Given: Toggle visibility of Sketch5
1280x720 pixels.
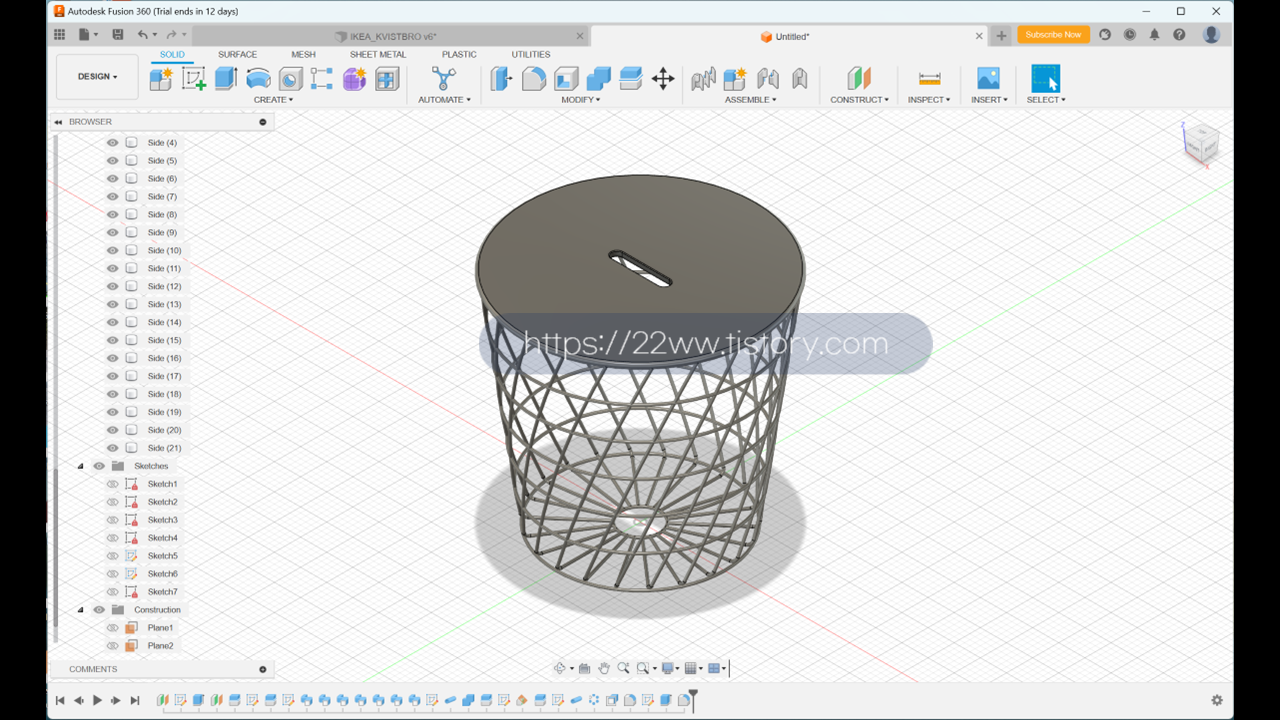Looking at the screenshot, I should pos(112,556).
